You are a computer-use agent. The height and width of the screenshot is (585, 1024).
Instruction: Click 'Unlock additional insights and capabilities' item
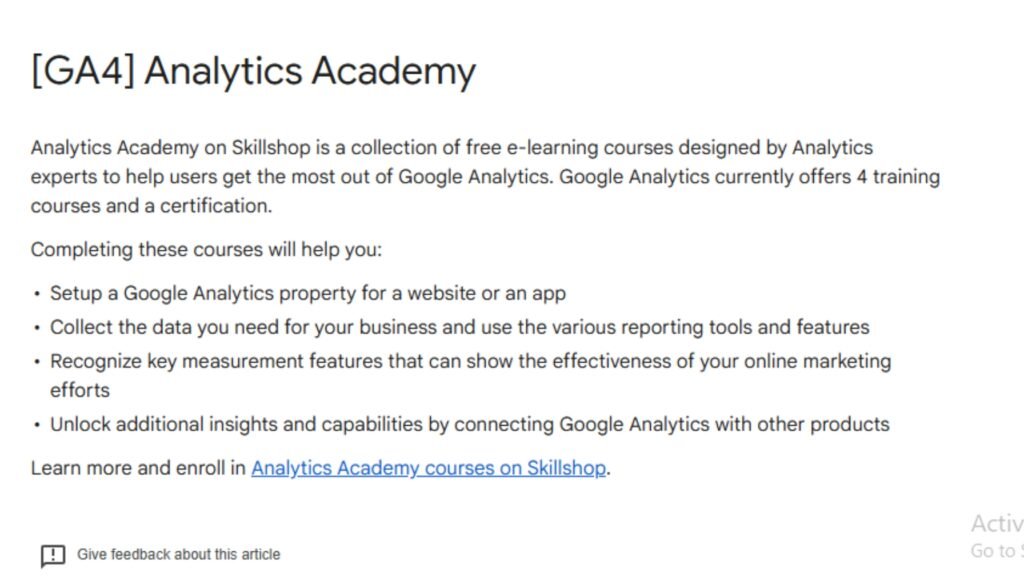click(x=470, y=424)
